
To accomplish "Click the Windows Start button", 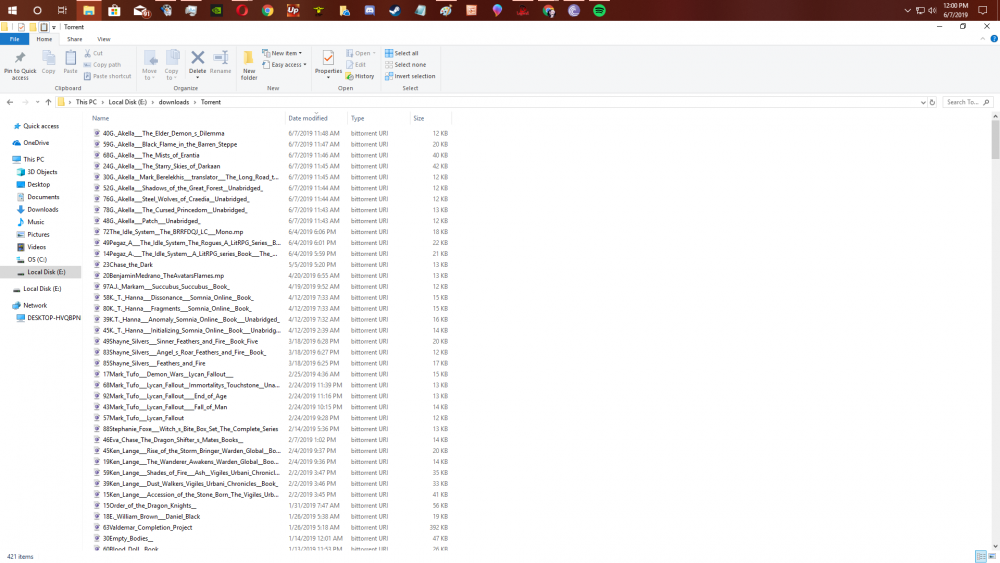I will click(x=12, y=10).
